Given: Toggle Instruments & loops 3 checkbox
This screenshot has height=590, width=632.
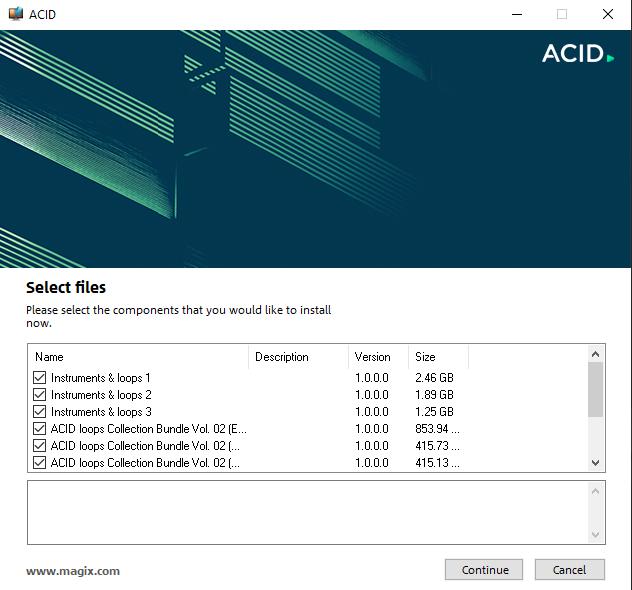Looking at the screenshot, I should click(40, 411).
